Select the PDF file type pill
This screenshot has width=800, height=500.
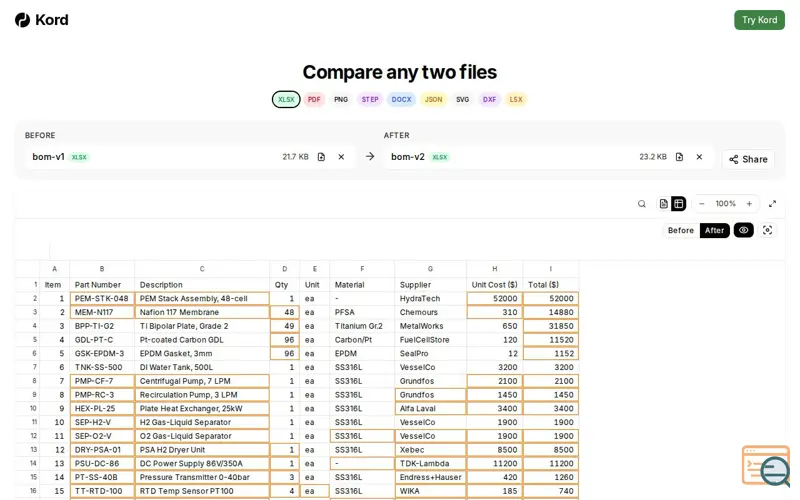pos(314,99)
